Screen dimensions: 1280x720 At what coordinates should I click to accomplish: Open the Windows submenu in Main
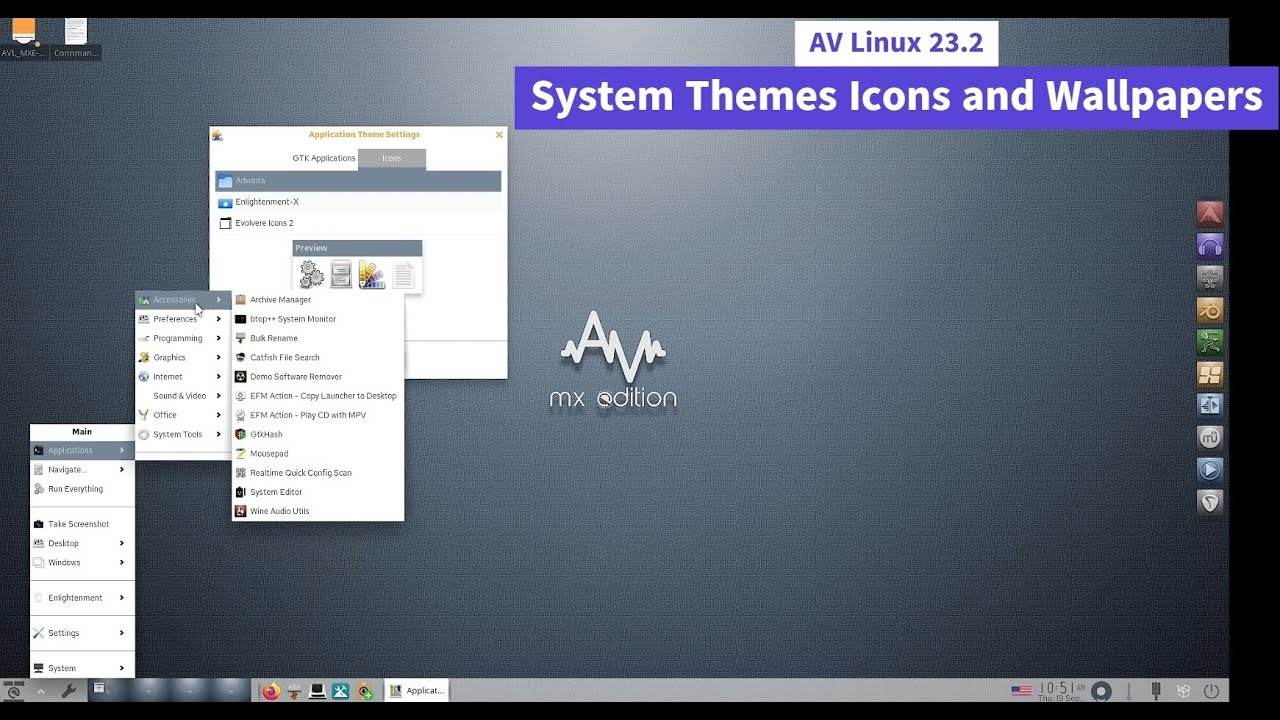tap(82, 563)
